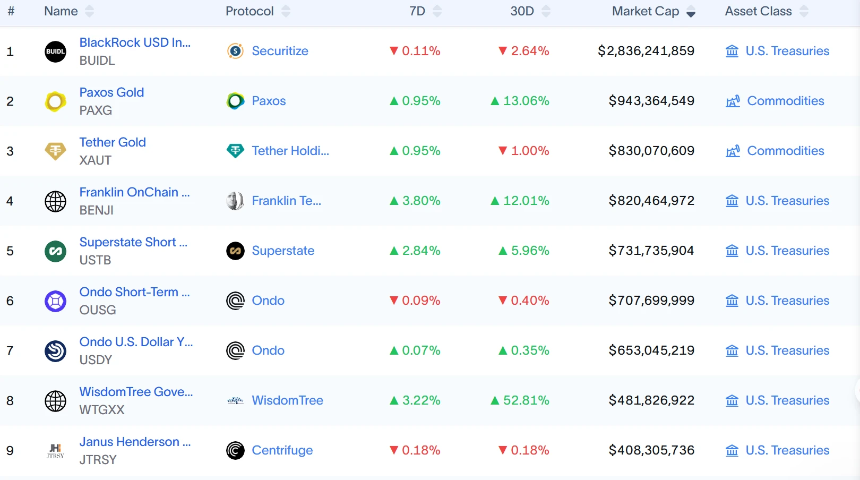This screenshot has width=860, height=480.
Task: Sort by the Name column header
Action: click(x=61, y=12)
